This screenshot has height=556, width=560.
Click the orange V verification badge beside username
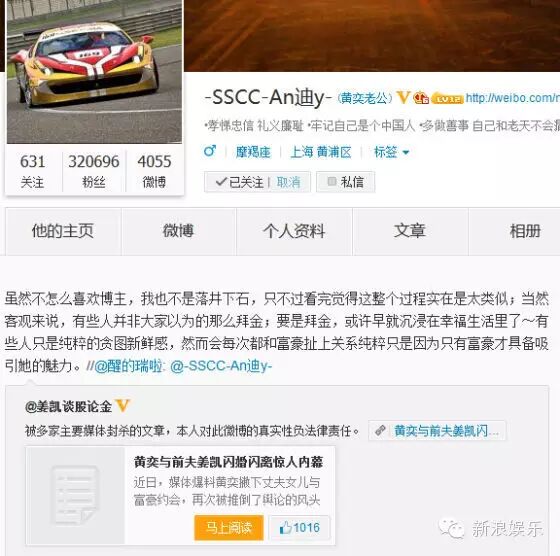403,97
